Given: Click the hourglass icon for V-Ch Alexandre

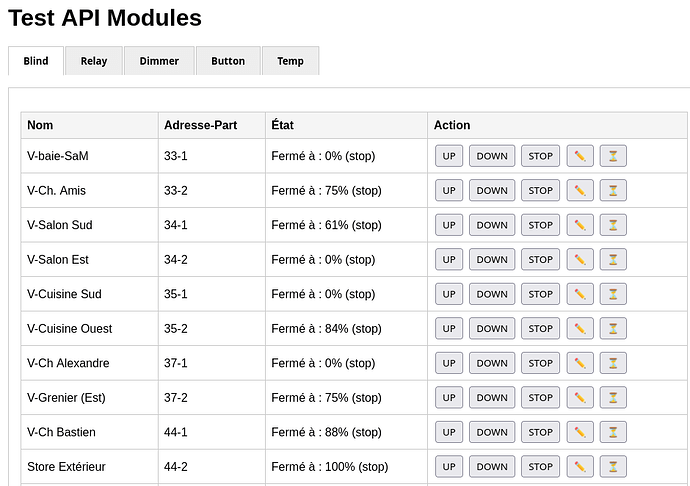Looking at the screenshot, I should pyautogui.click(x=613, y=363).
